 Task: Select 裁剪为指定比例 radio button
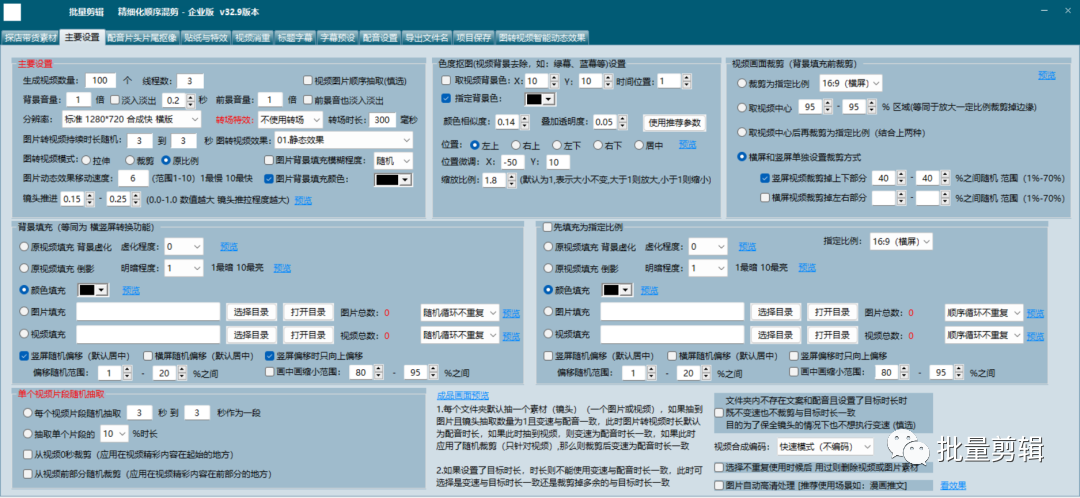[742, 83]
